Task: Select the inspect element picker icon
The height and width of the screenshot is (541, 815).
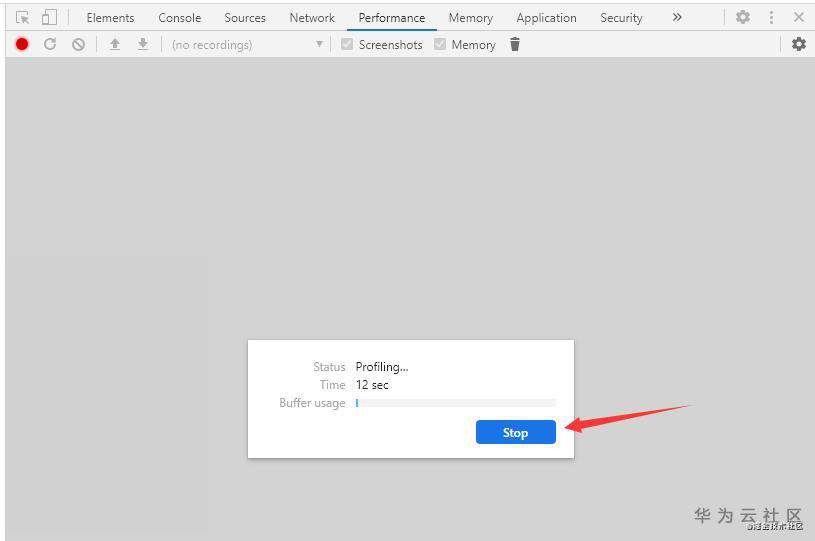Action: tap(22, 18)
